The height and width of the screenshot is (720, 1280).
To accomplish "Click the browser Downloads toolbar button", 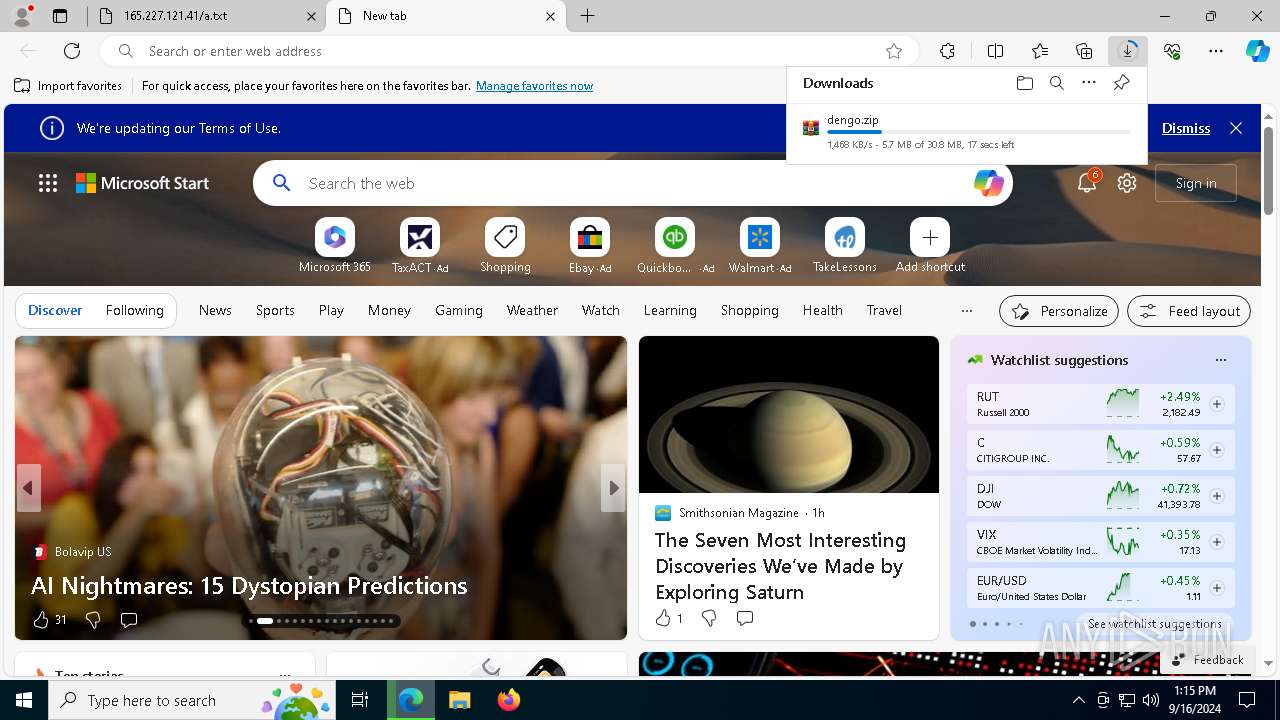I will coord(1128,51).
